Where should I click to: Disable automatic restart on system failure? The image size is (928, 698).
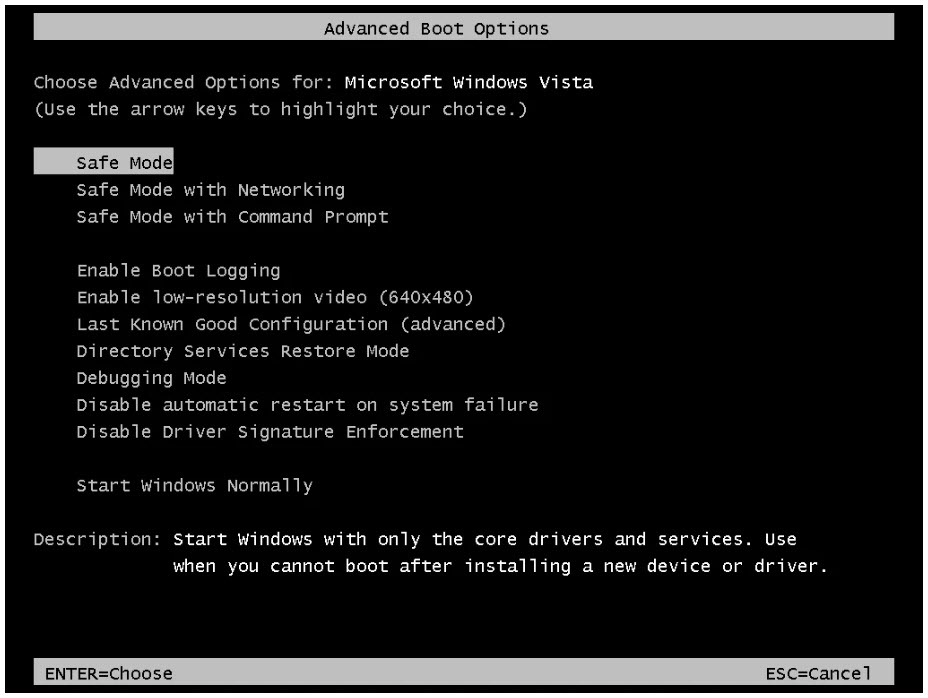coord(306,405)
